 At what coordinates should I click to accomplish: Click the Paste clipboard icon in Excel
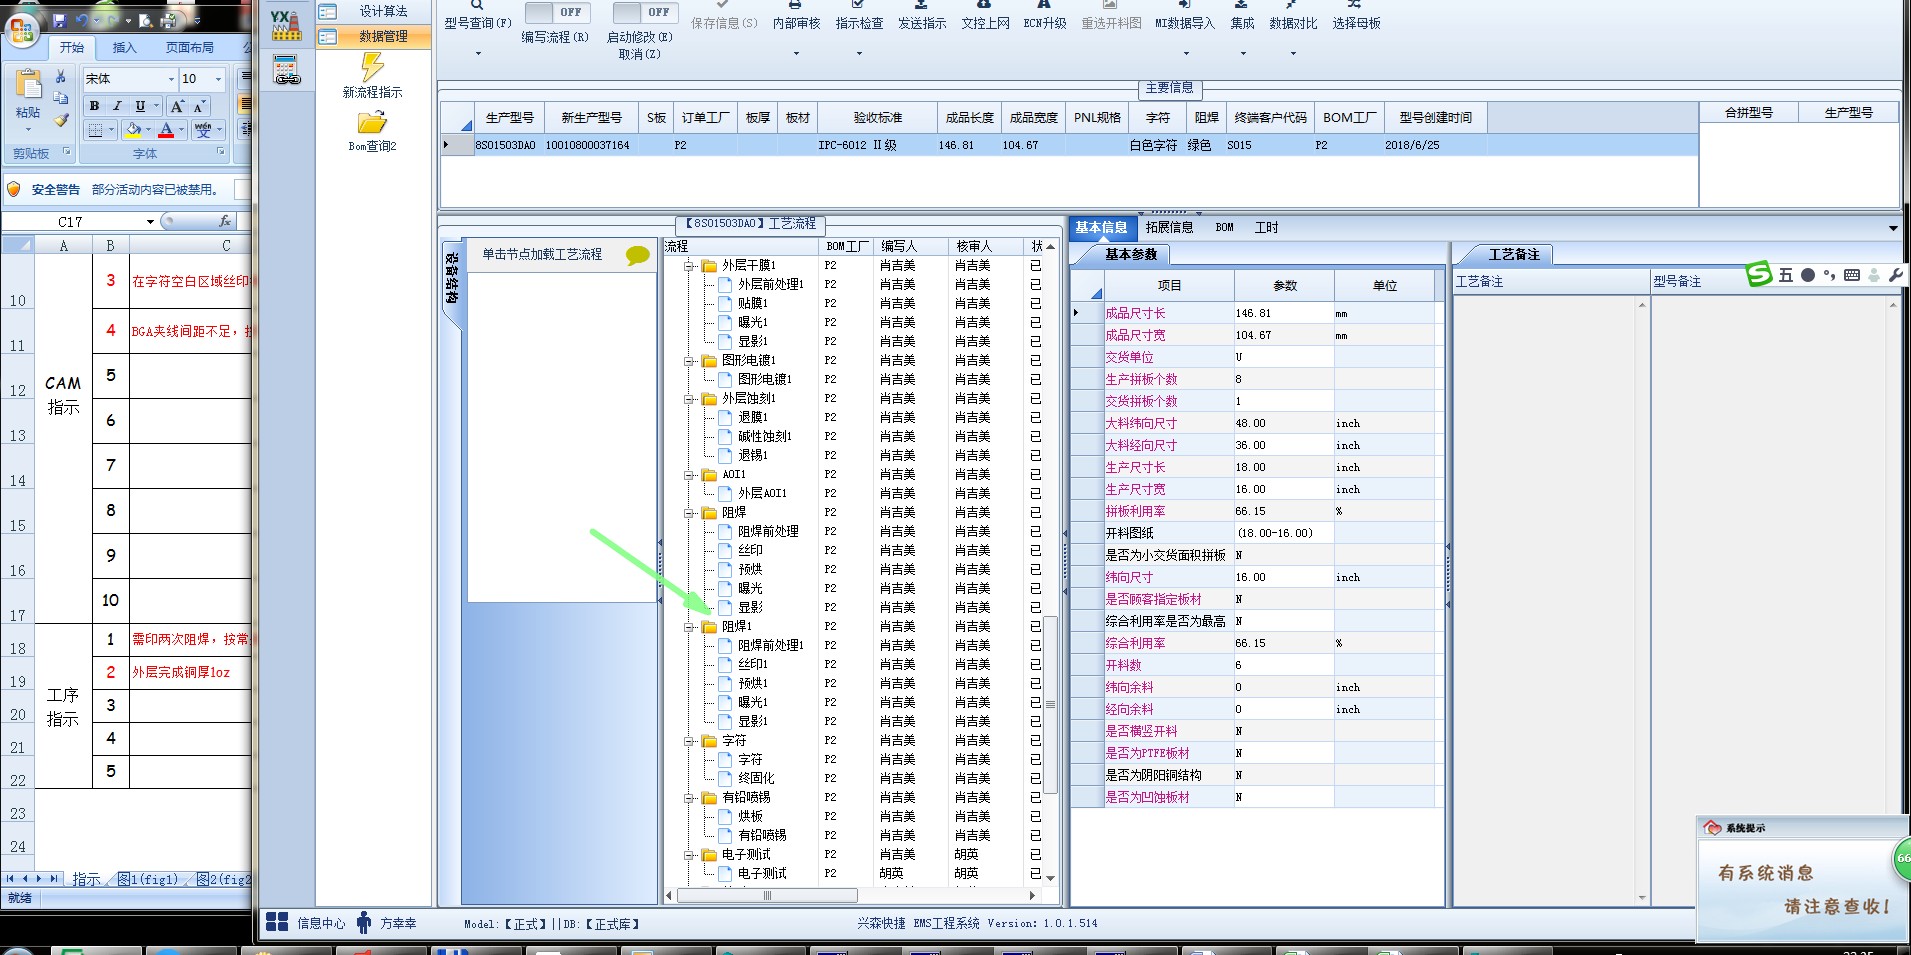[x=28, y=85]
